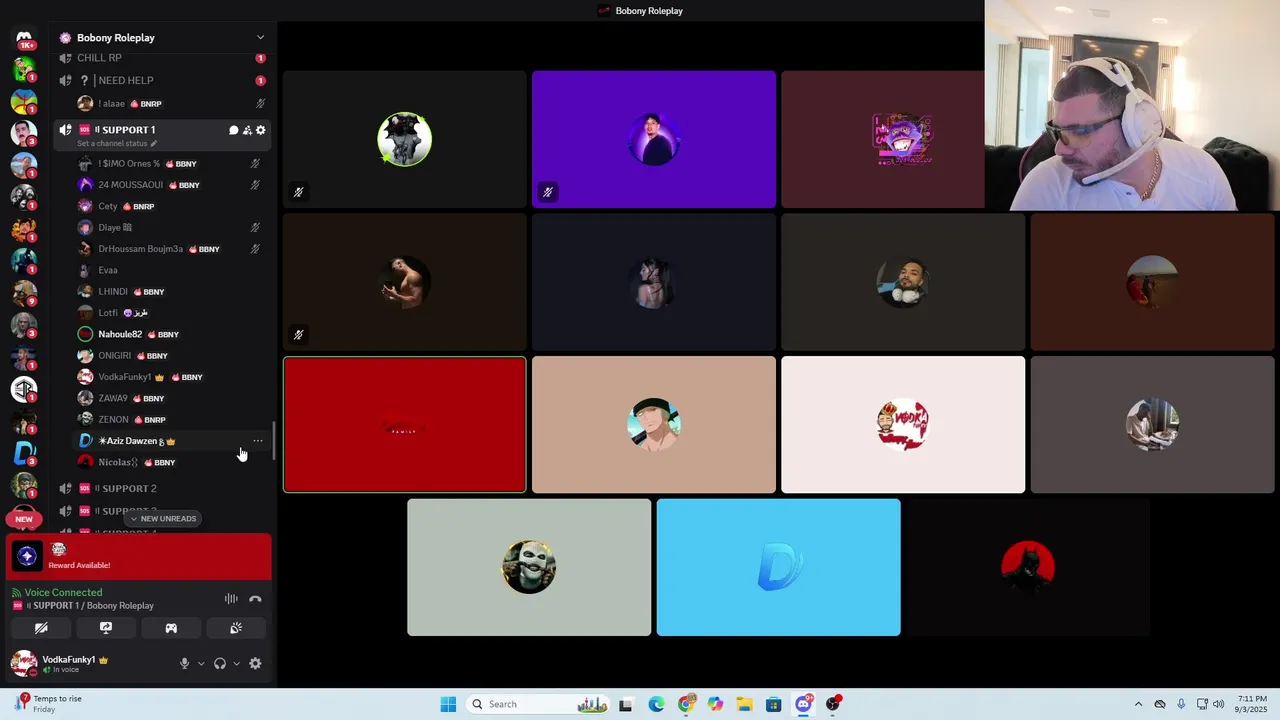Select user 'Nicolas' in voice list
Screen dimensions: 1280x720
tap(172, 462)
